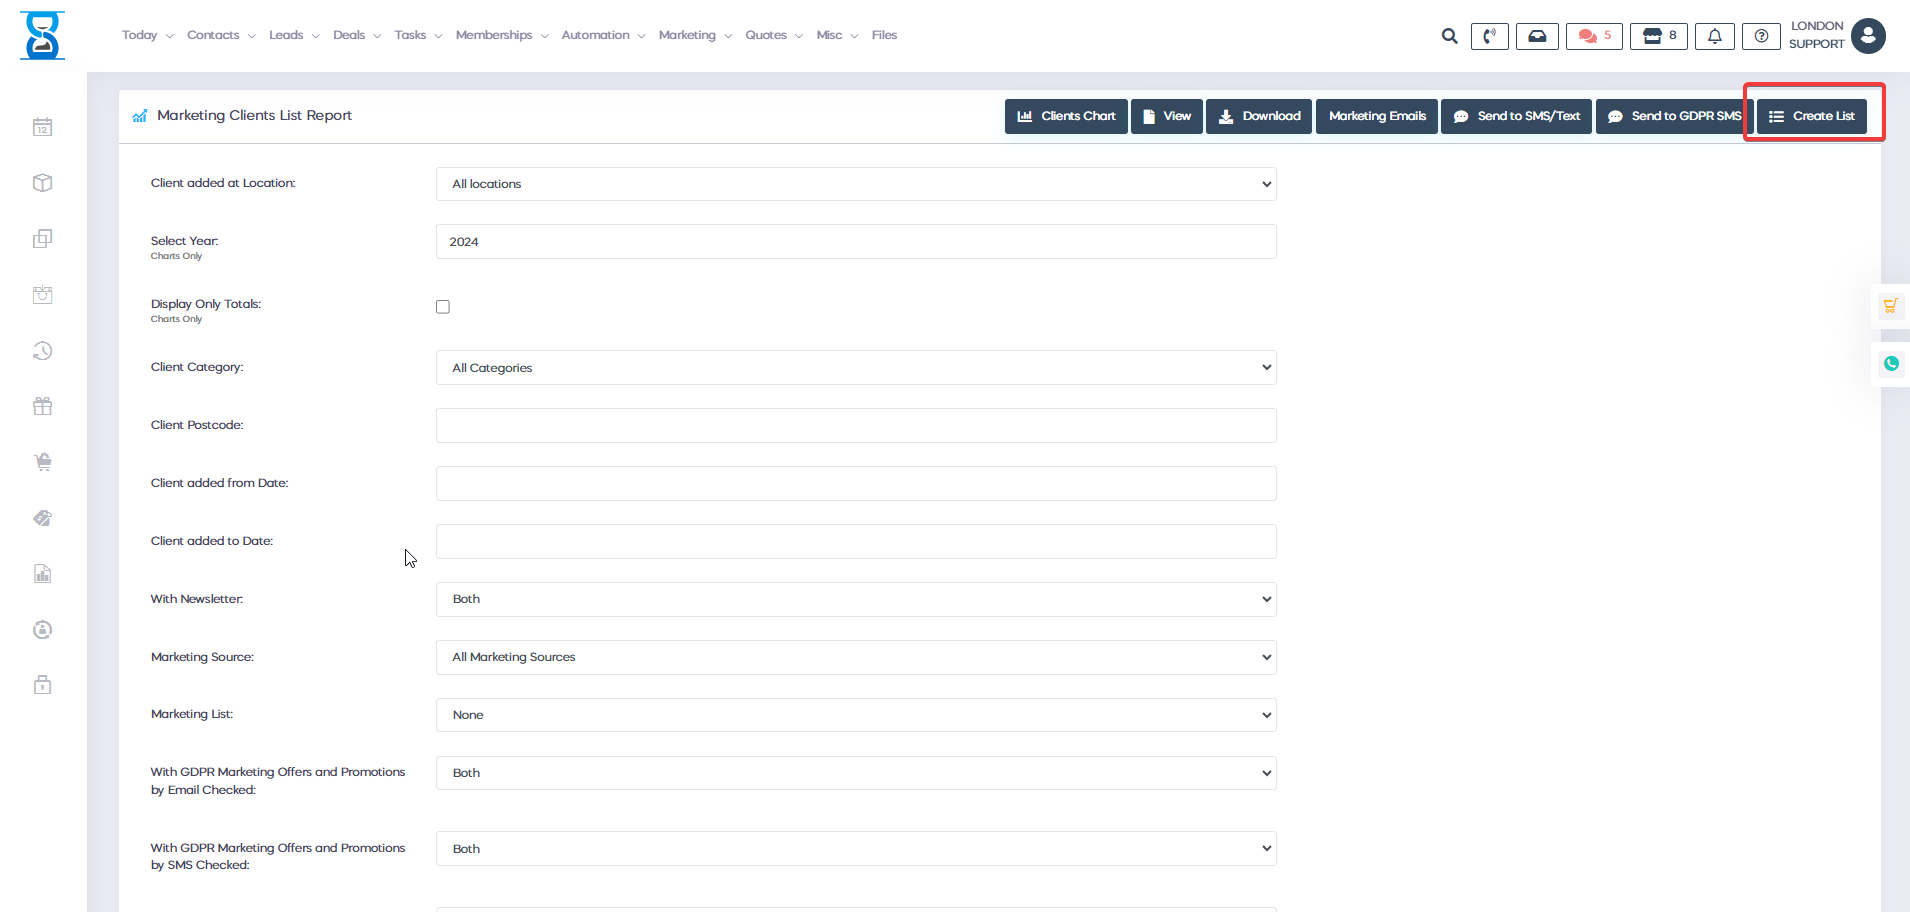Screen dimensions: 1910x912
Task: Expand the Client added at Location dropdown
Action: coord(855,184)
